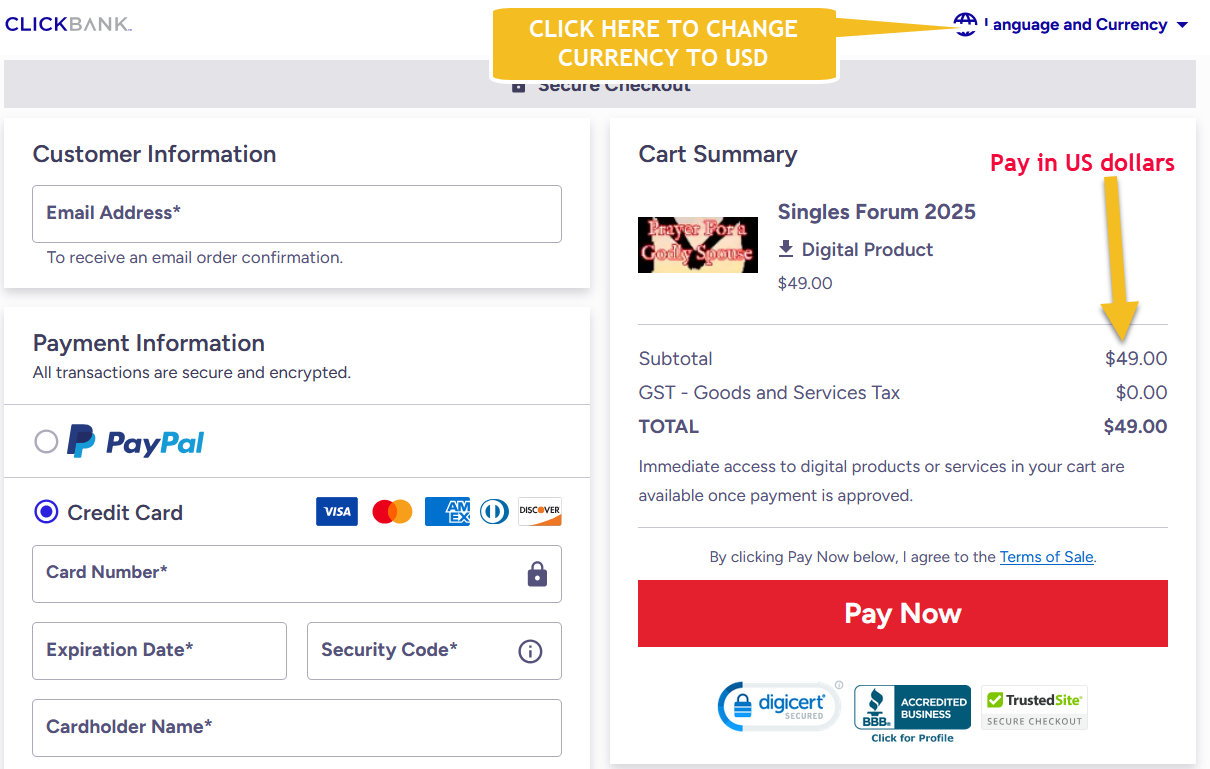The image size is (1210, 769).
Task: Click the ClickBank logo
Action: 68,24
